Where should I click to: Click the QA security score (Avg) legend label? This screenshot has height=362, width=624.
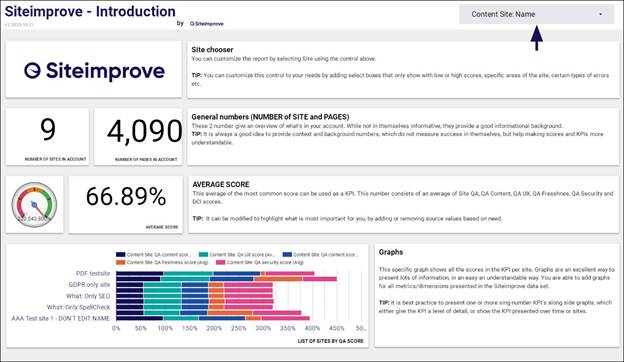pos(265,263)
